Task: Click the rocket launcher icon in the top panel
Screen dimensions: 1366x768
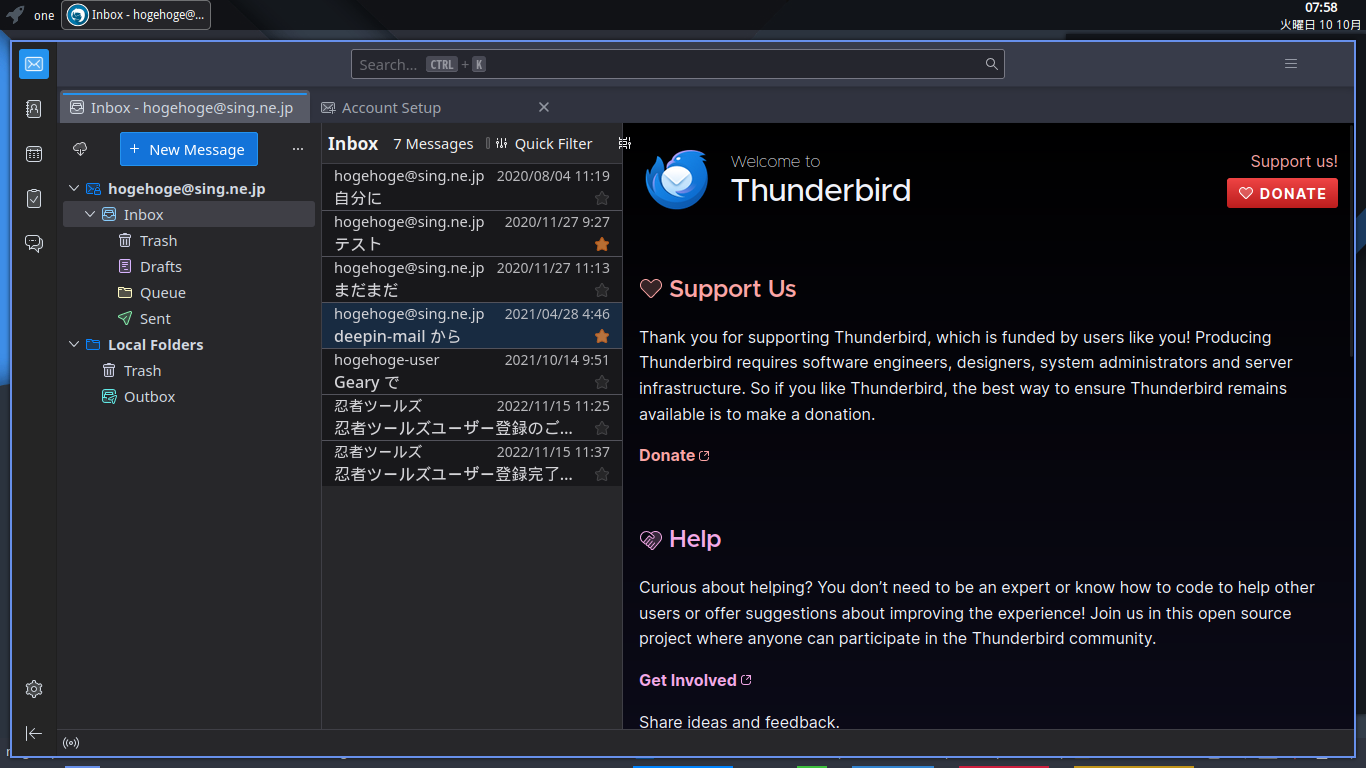Action: [15, 15]
